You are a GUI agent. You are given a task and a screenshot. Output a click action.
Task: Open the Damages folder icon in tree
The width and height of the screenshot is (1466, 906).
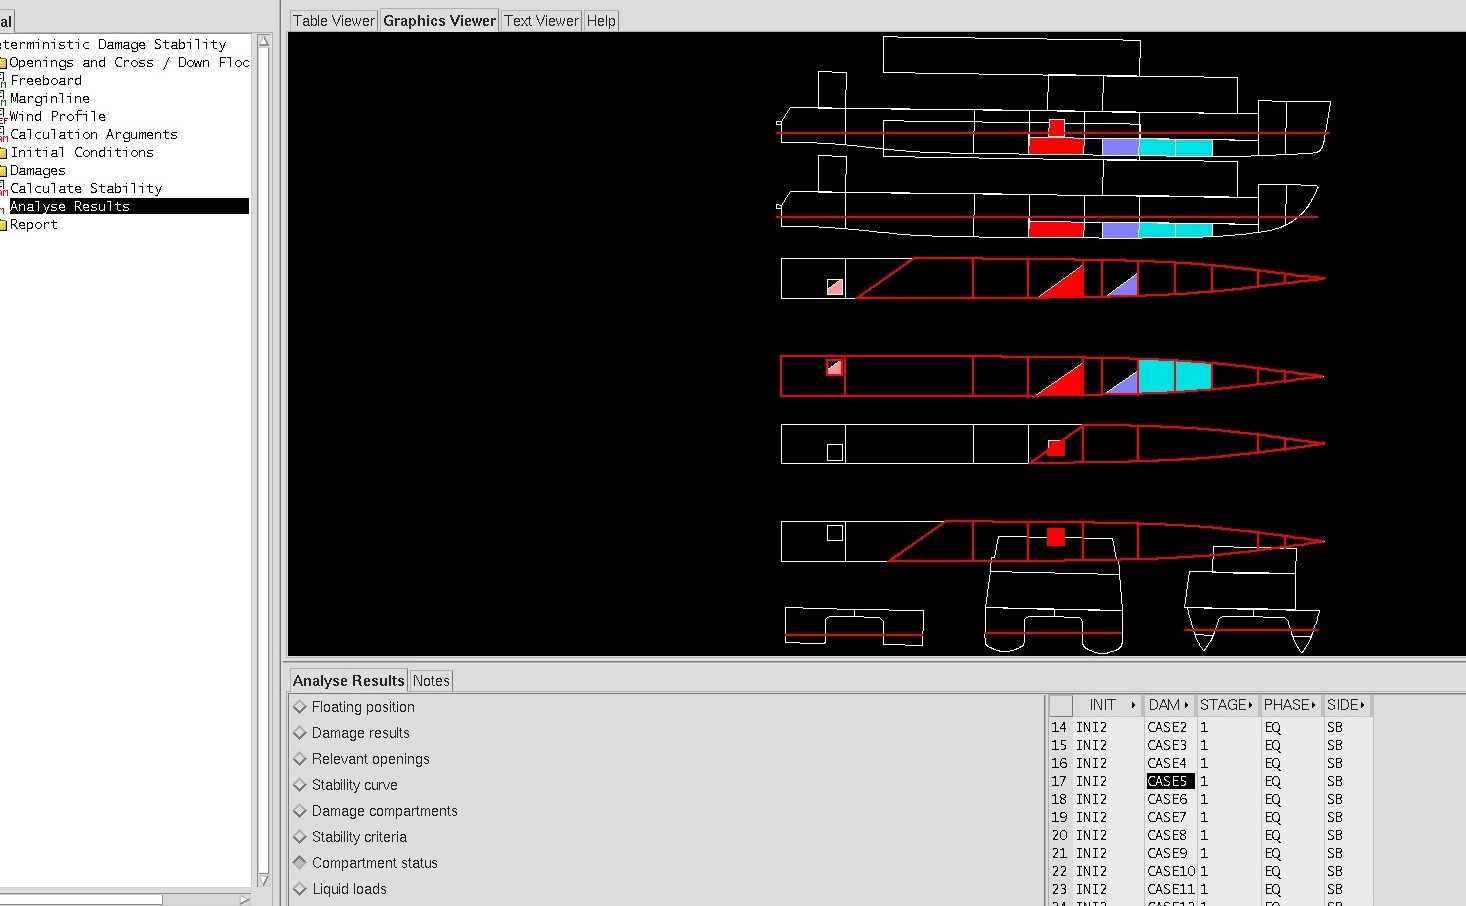pyautogui.click(x=3, y=171)
